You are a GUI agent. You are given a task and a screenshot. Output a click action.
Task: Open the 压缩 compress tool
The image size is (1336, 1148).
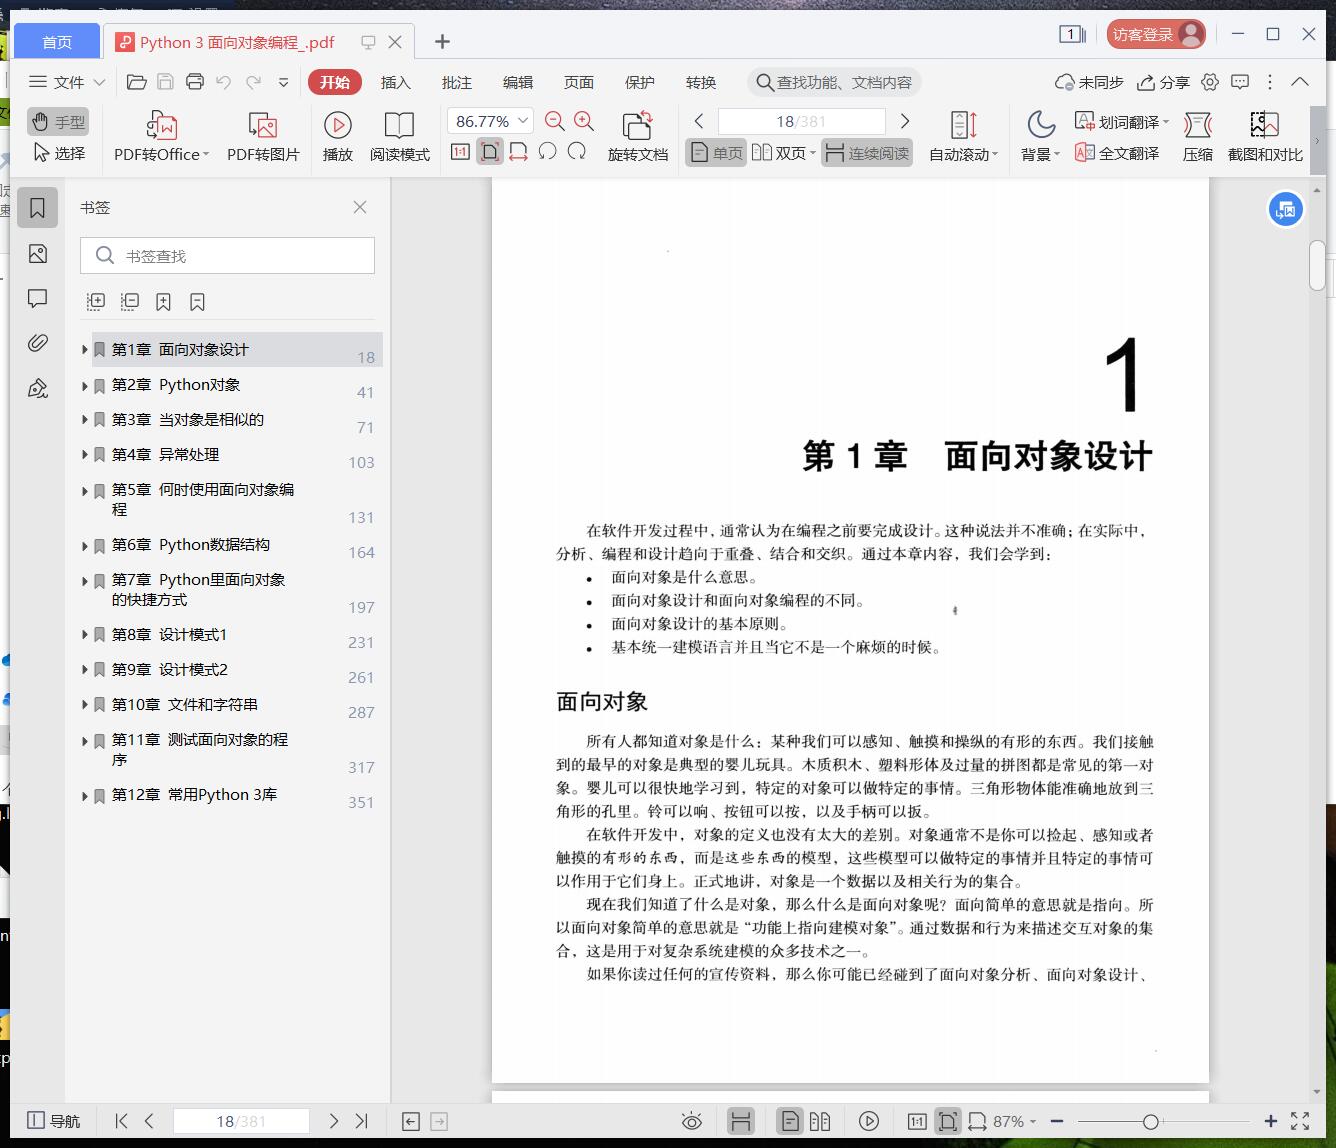(x=1197, y=137)
